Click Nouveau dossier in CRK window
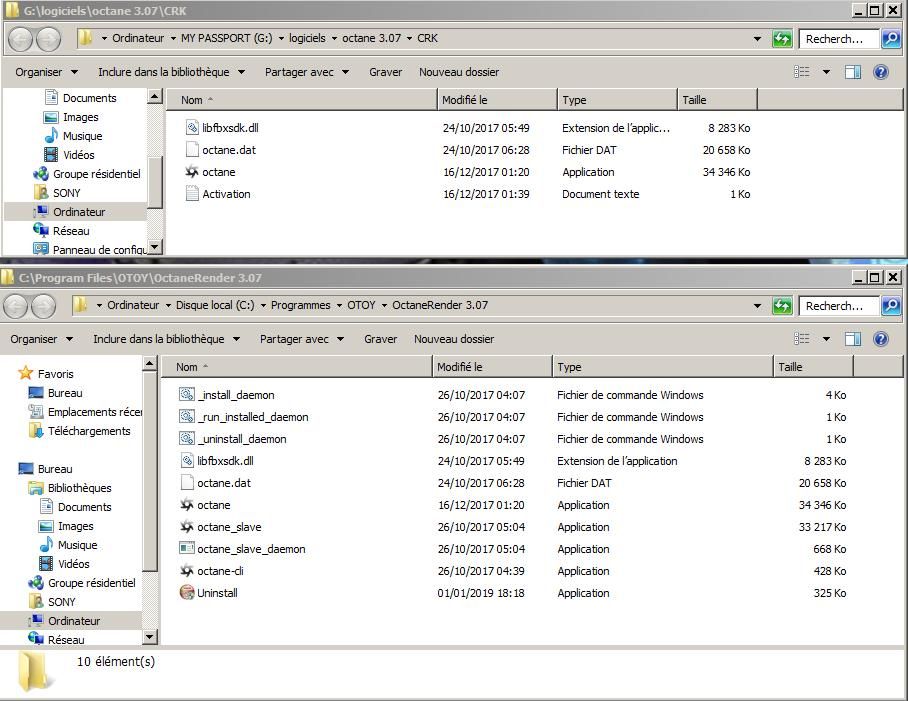Screen dimensions: 908x701 coord(459,72)
